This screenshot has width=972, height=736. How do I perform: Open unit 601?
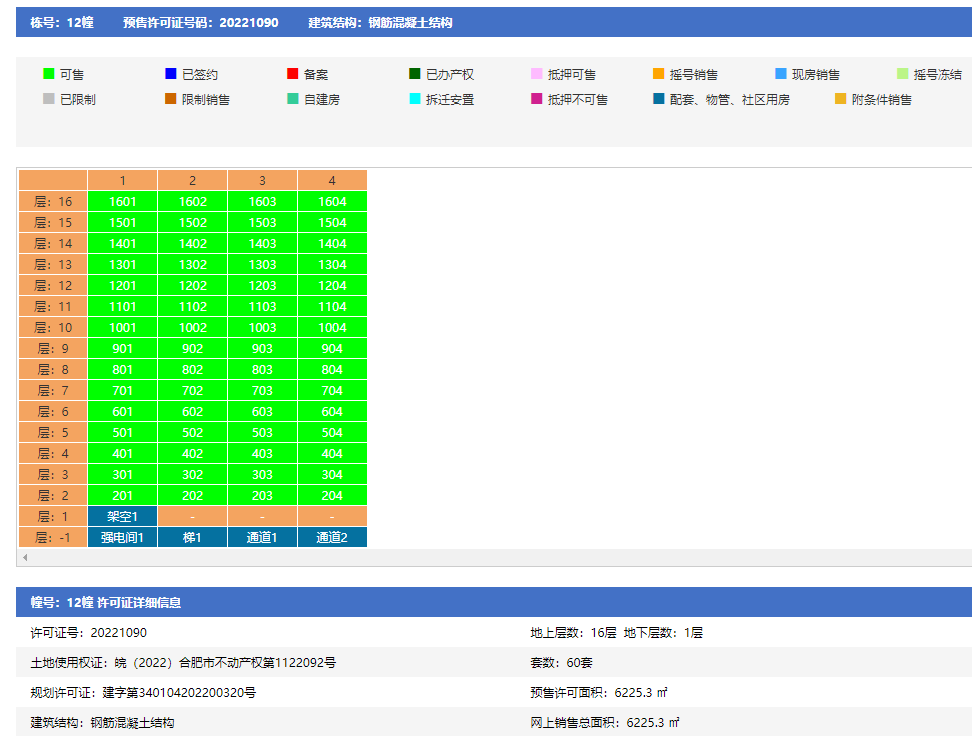click(x=123, y=412)
